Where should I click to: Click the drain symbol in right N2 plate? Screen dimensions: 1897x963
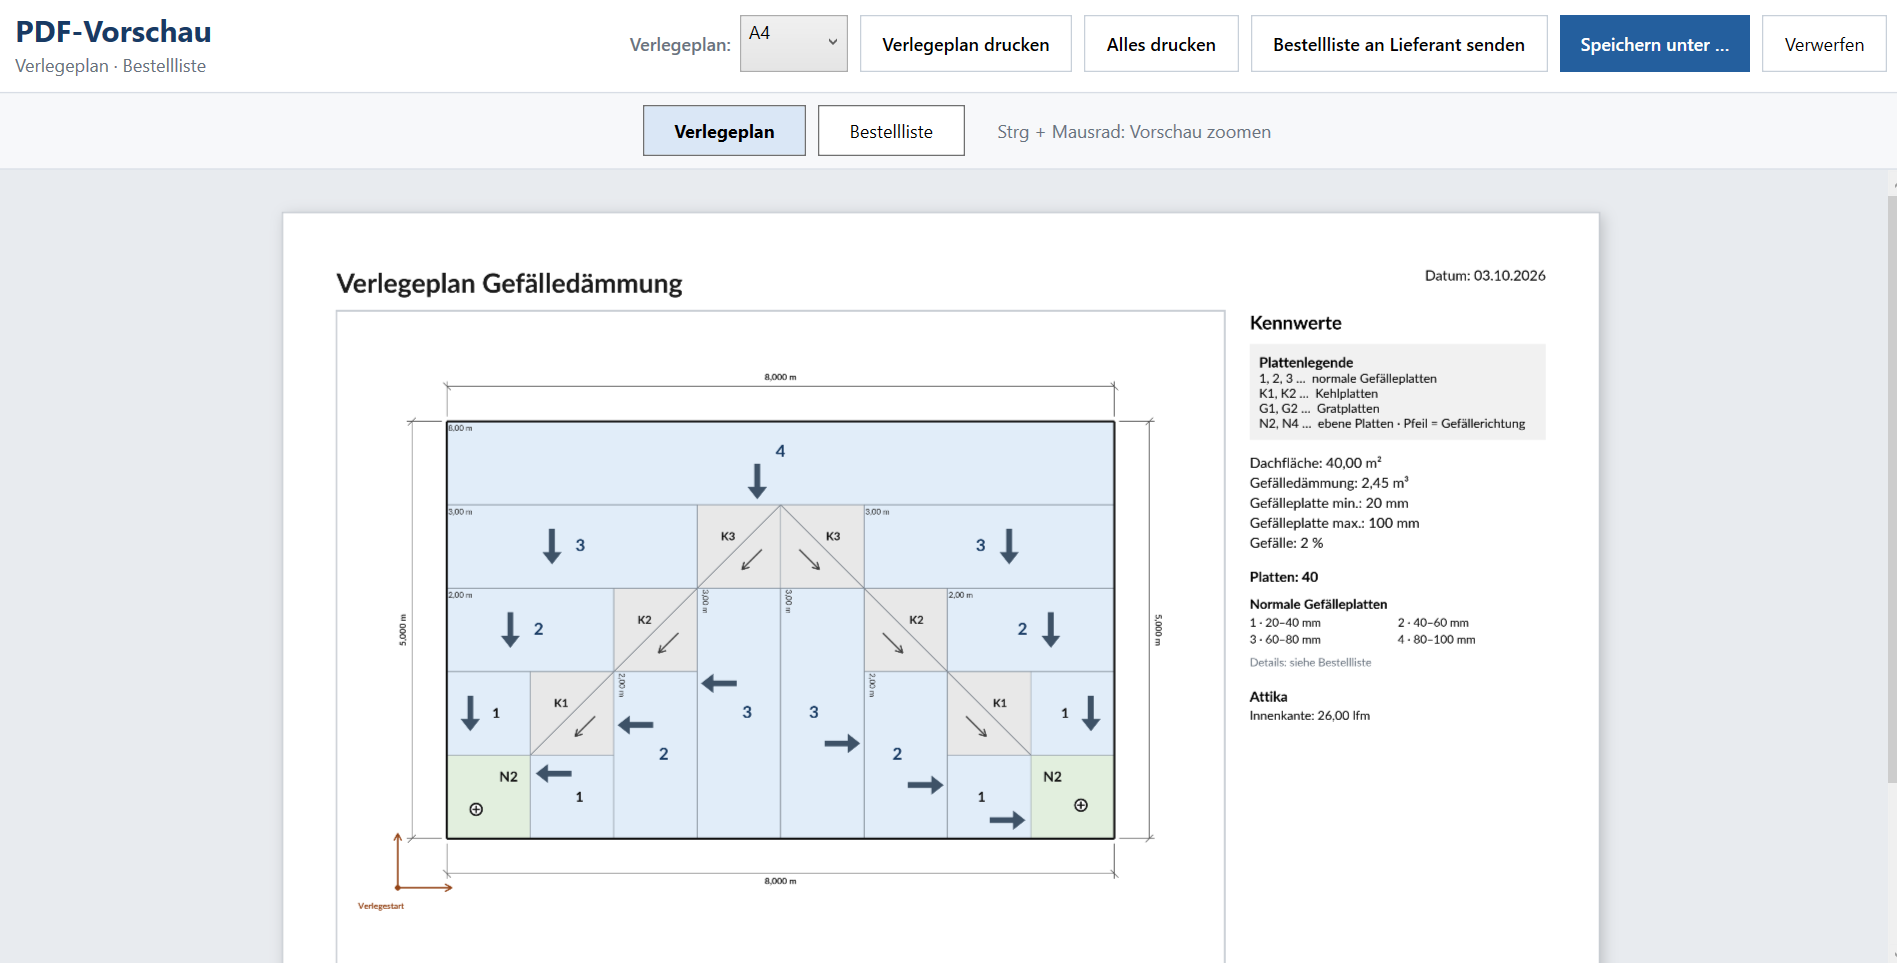click(1081, 805)
